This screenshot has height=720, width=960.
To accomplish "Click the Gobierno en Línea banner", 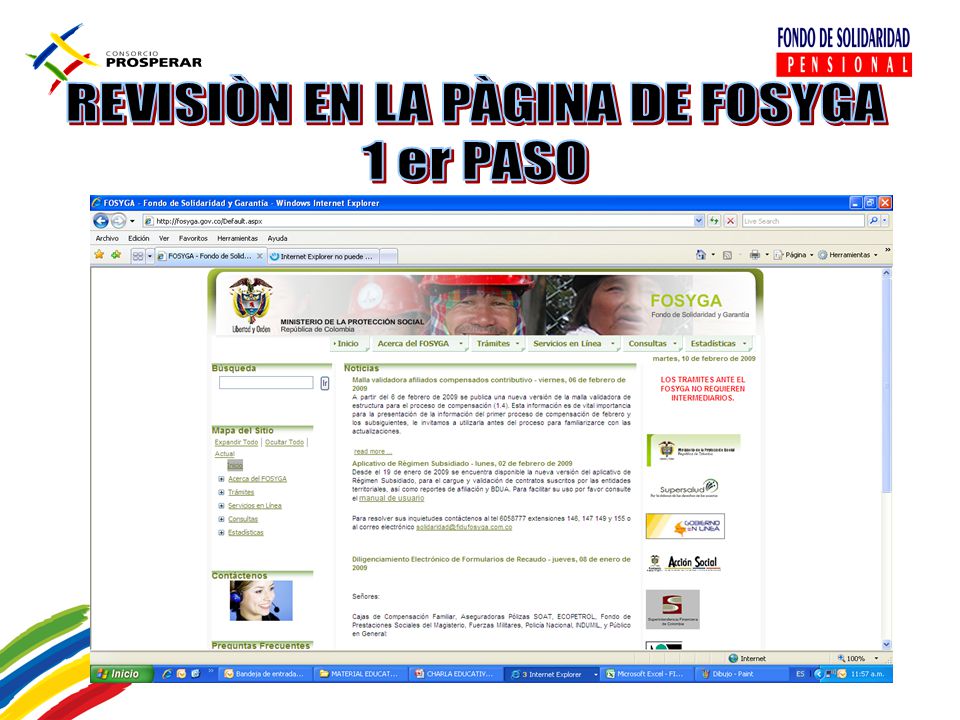I will click(685, 527).
